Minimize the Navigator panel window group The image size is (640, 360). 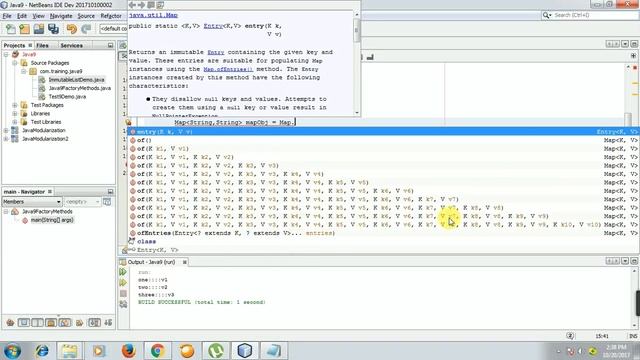click(110, 191)
